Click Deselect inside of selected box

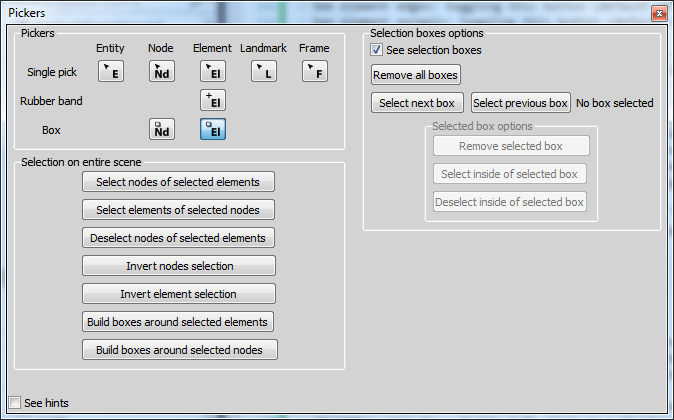click(x=510, y=202)
